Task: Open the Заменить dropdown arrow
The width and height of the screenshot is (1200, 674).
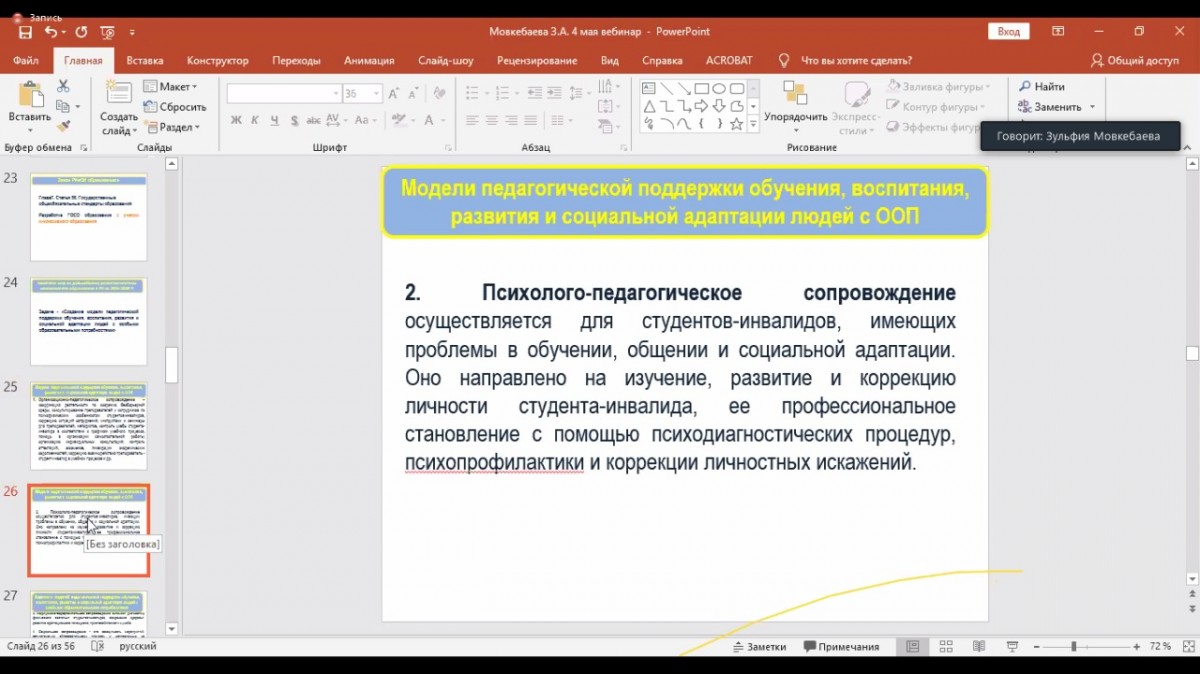Action: click(1092, 107)
